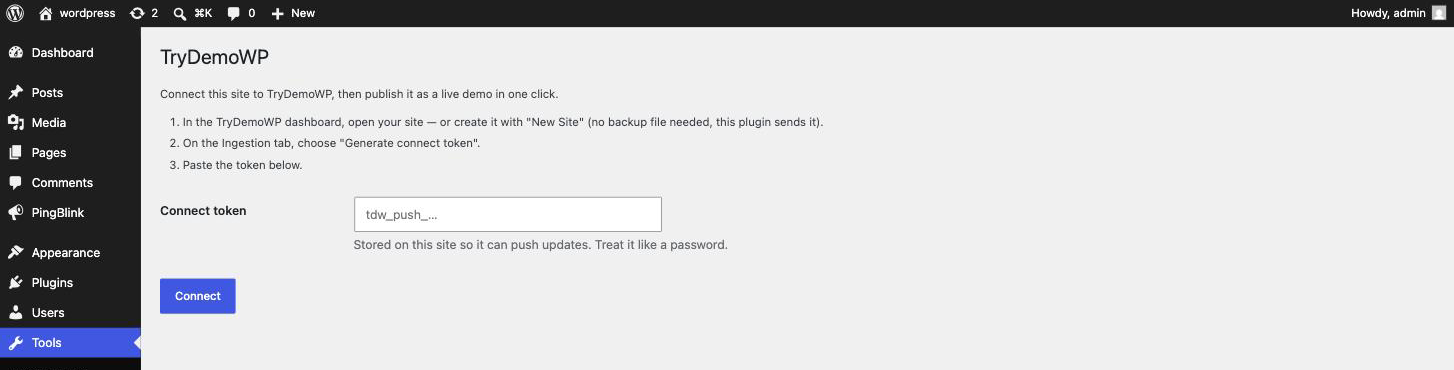Open the wordpress site home icon
Screen dimensions: 1454x370
(46, 13)
